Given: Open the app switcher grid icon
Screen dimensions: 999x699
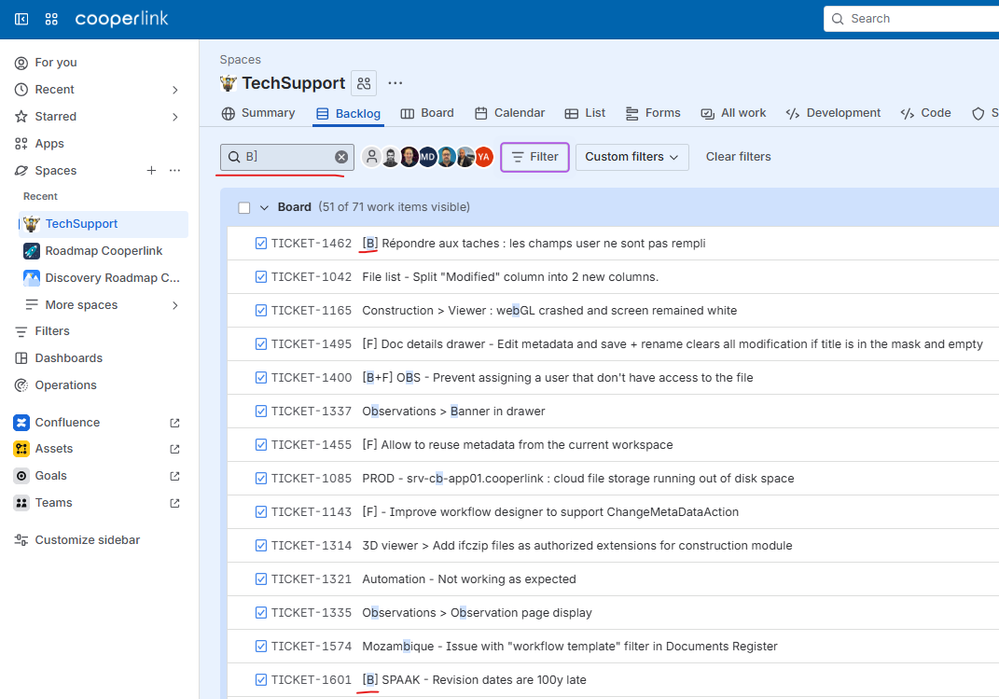Looking at the screenshot, I should point(50,18).
